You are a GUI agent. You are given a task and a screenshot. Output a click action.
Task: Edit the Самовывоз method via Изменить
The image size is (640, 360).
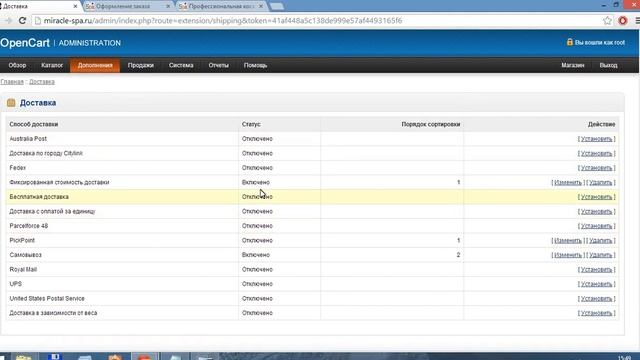tap(568, 255)
